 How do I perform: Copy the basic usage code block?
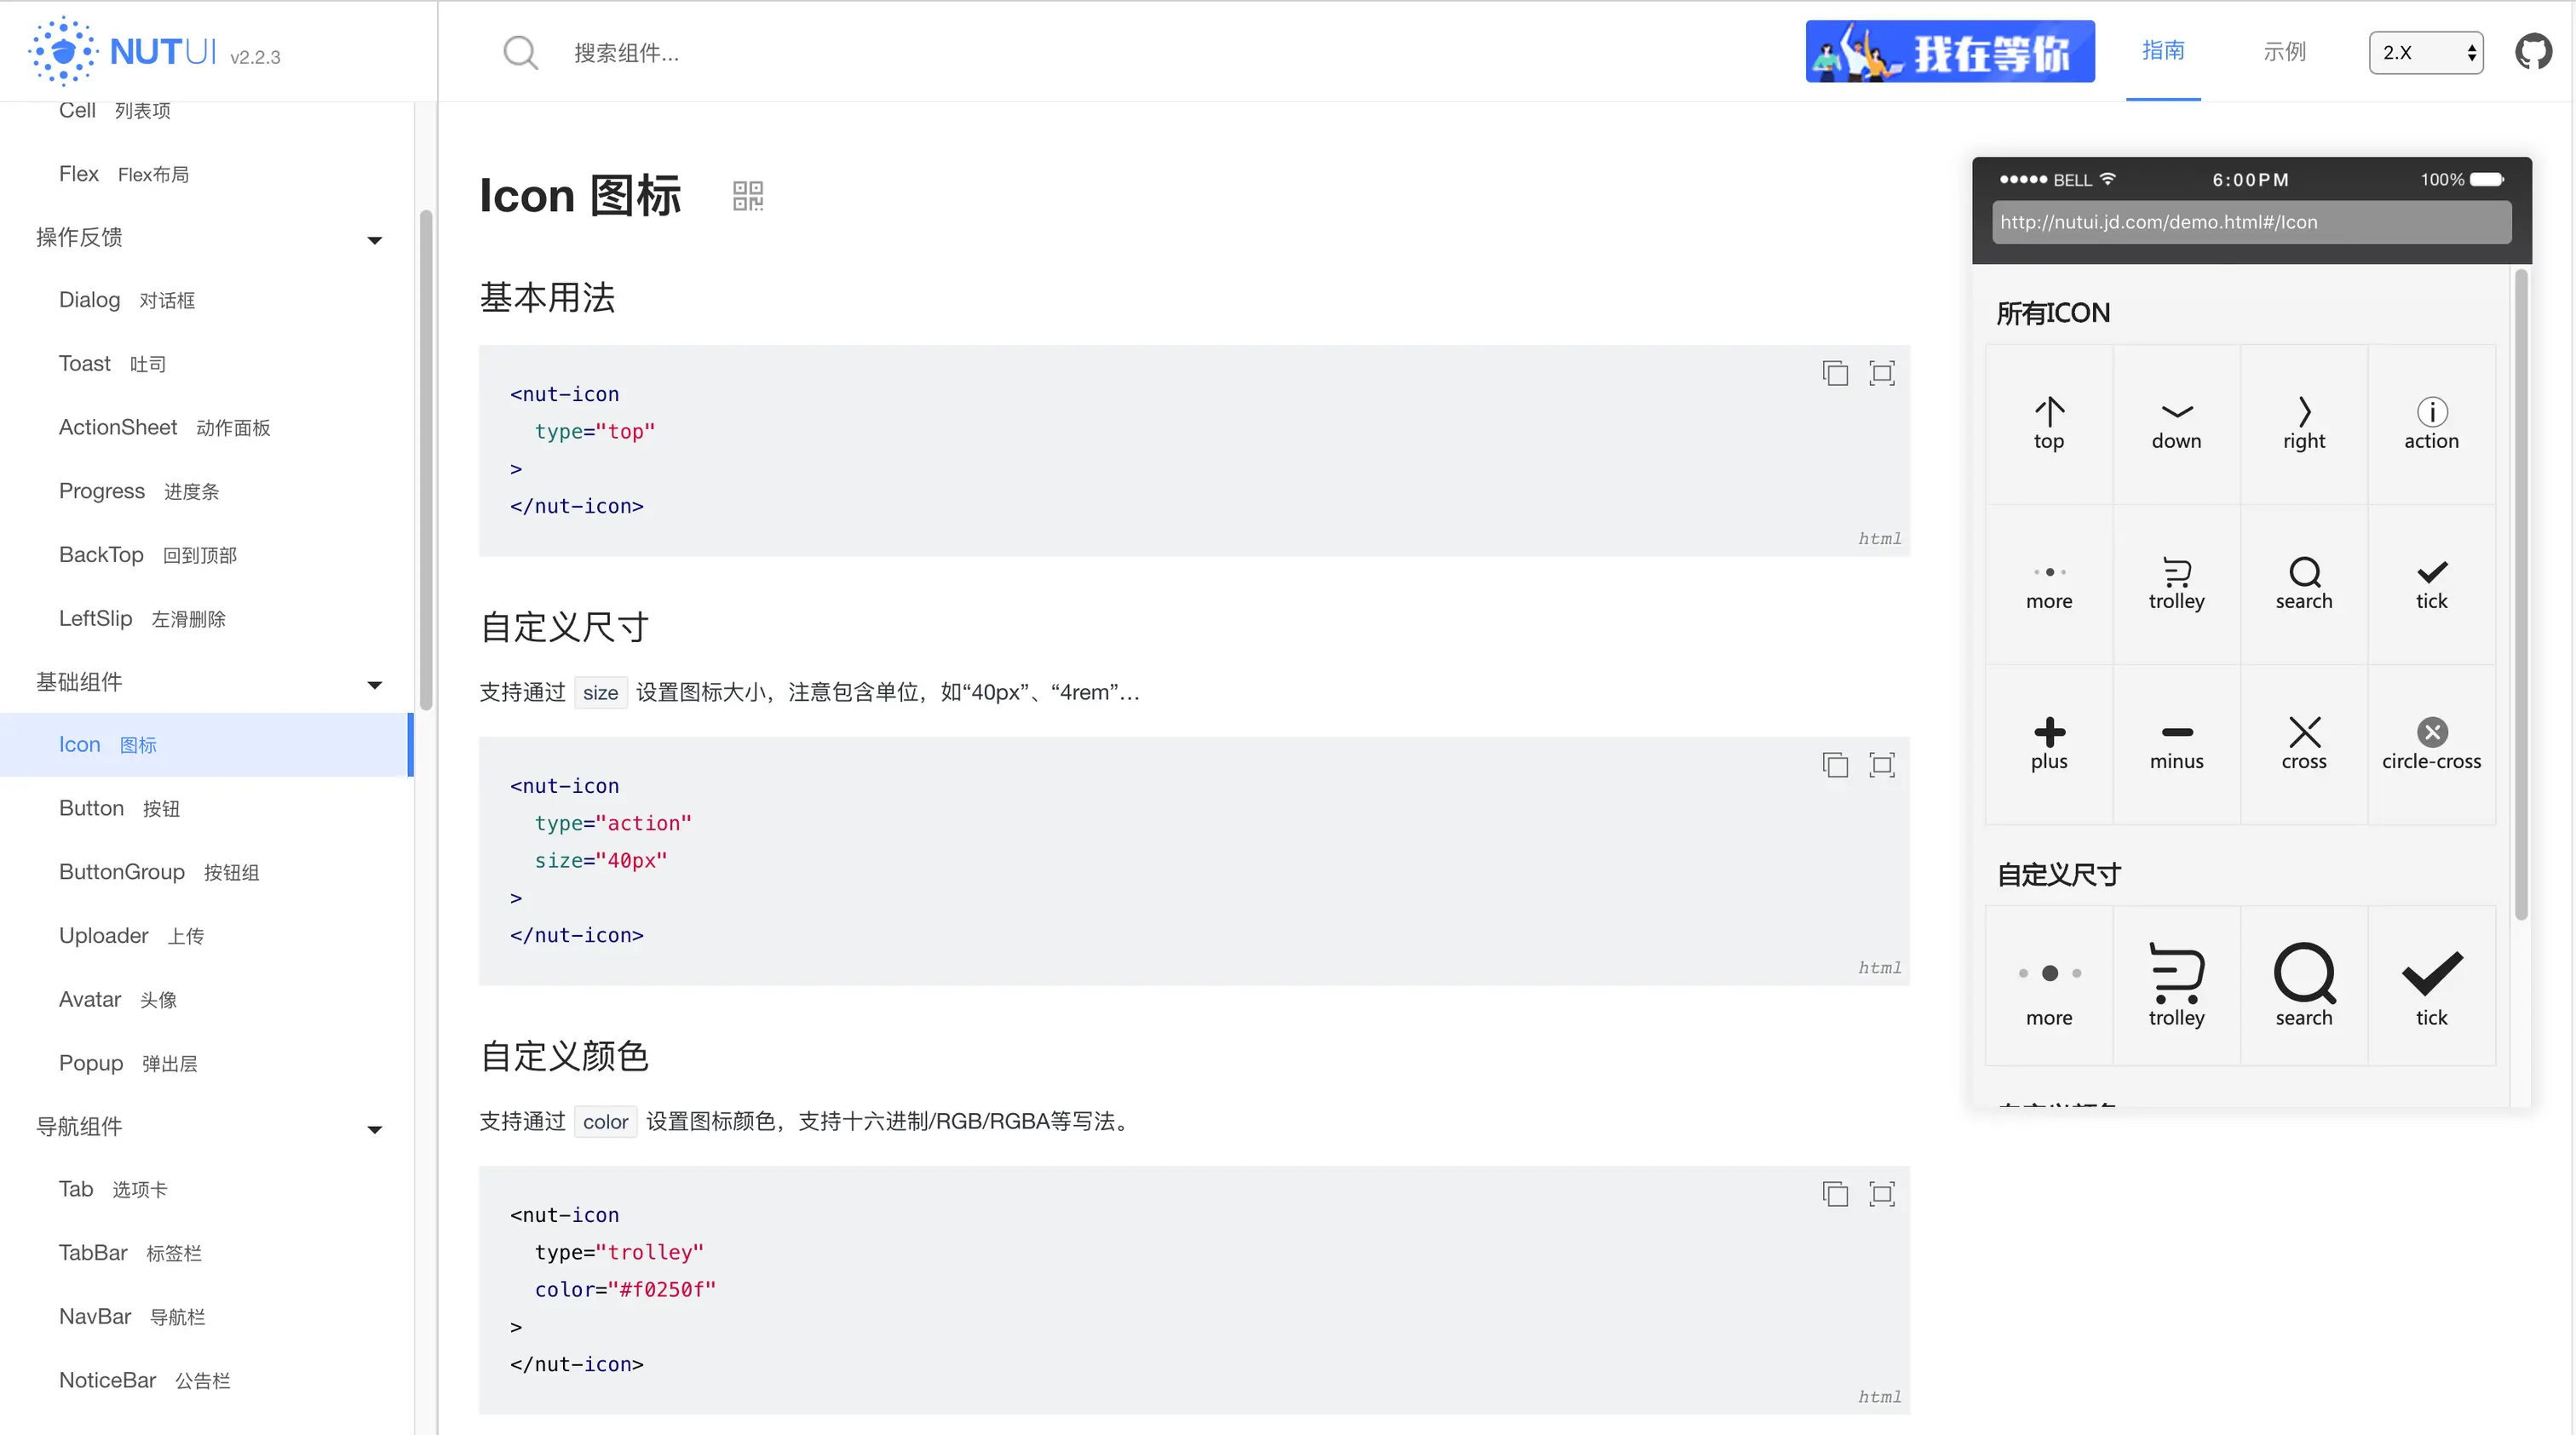pos(1835,373)
